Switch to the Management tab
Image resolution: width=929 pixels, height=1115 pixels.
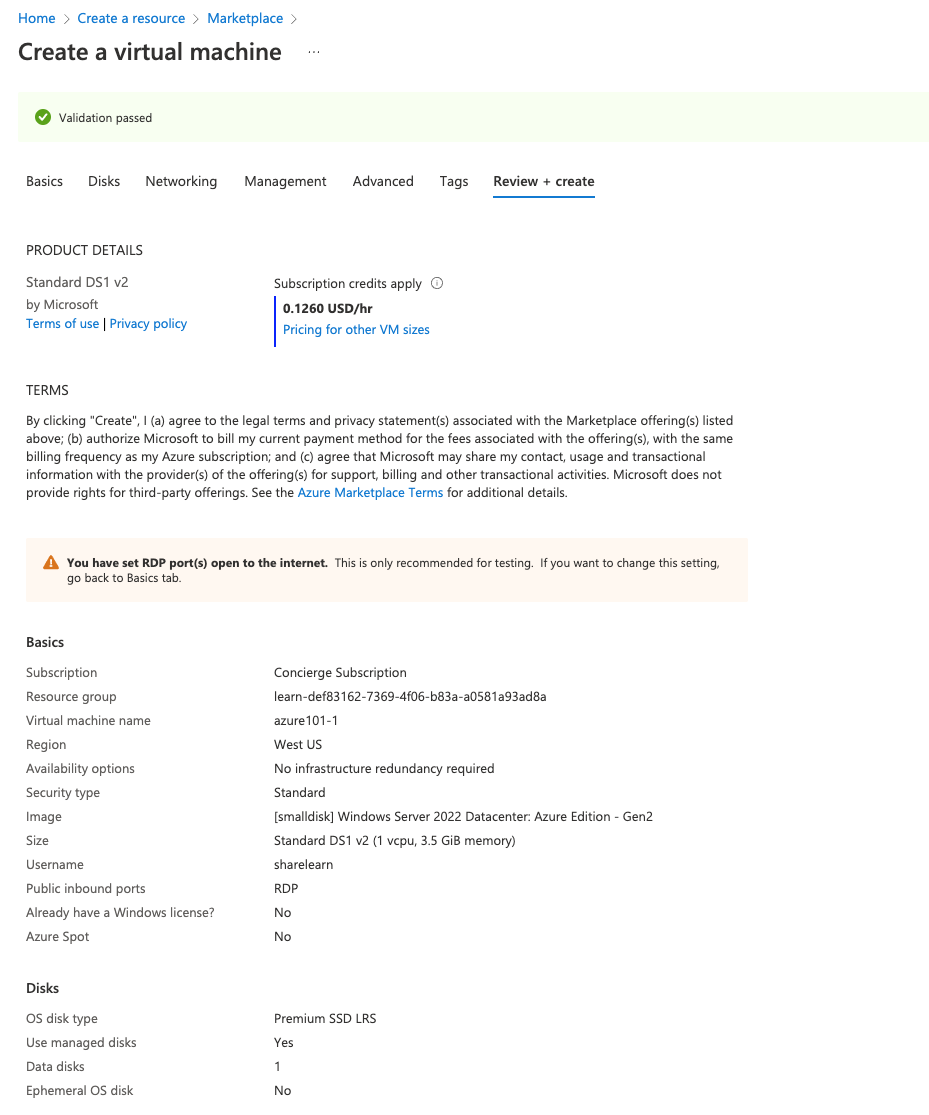coord(285,181)
